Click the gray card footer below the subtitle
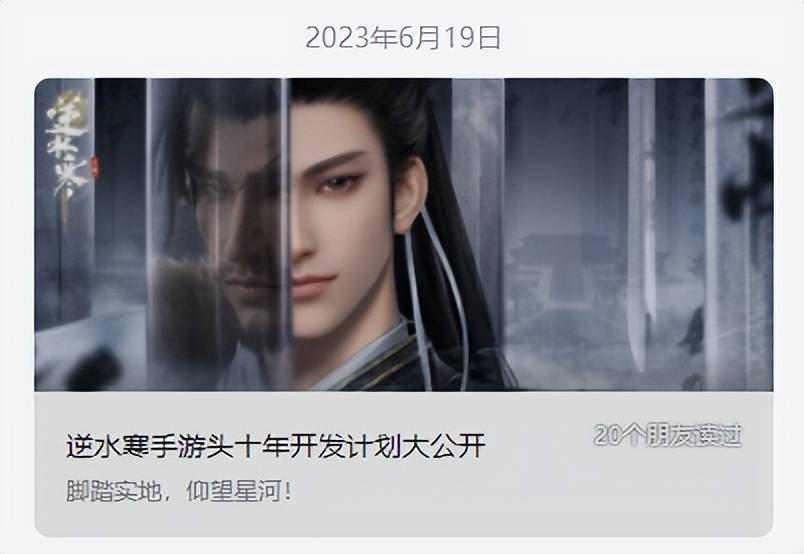Screen dimensions: 804x554 pyautogui.click(x=404, y=521)
